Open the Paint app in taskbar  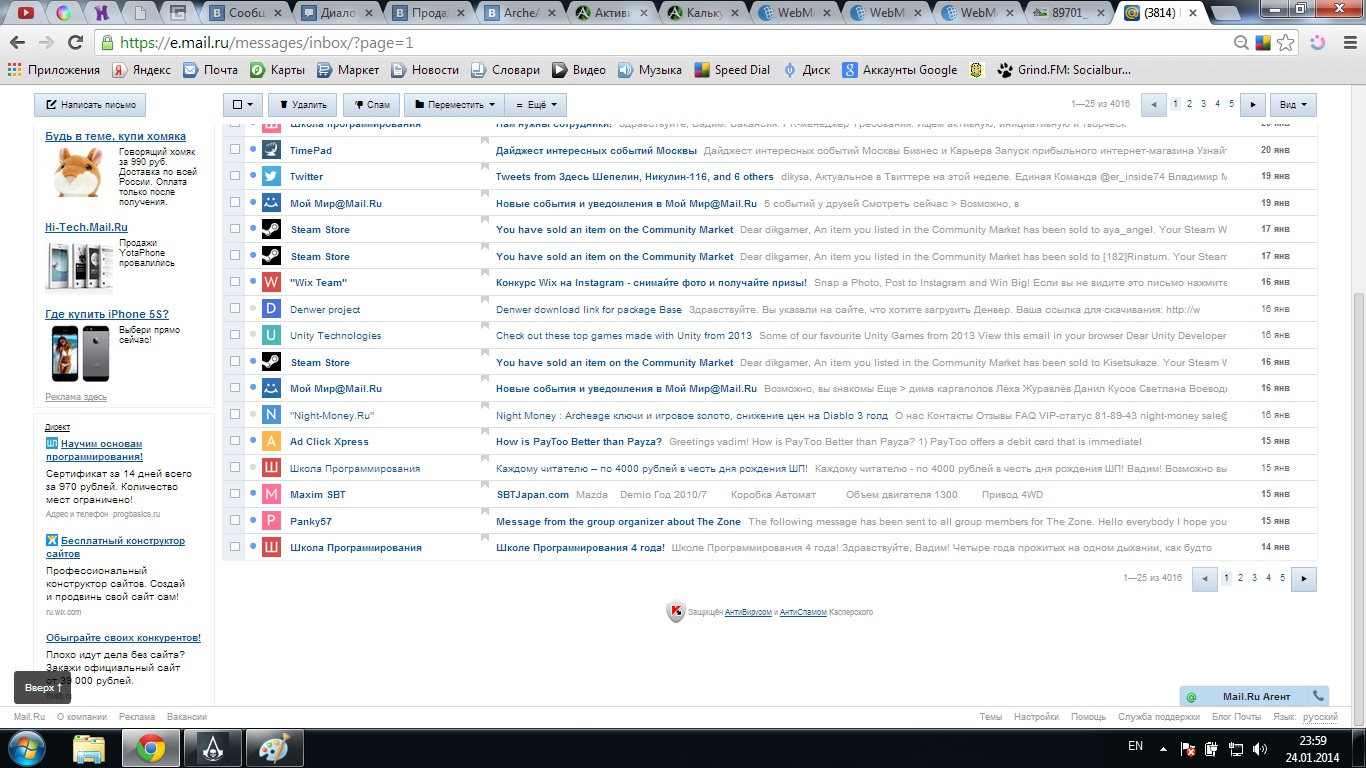tap(273, 748)
